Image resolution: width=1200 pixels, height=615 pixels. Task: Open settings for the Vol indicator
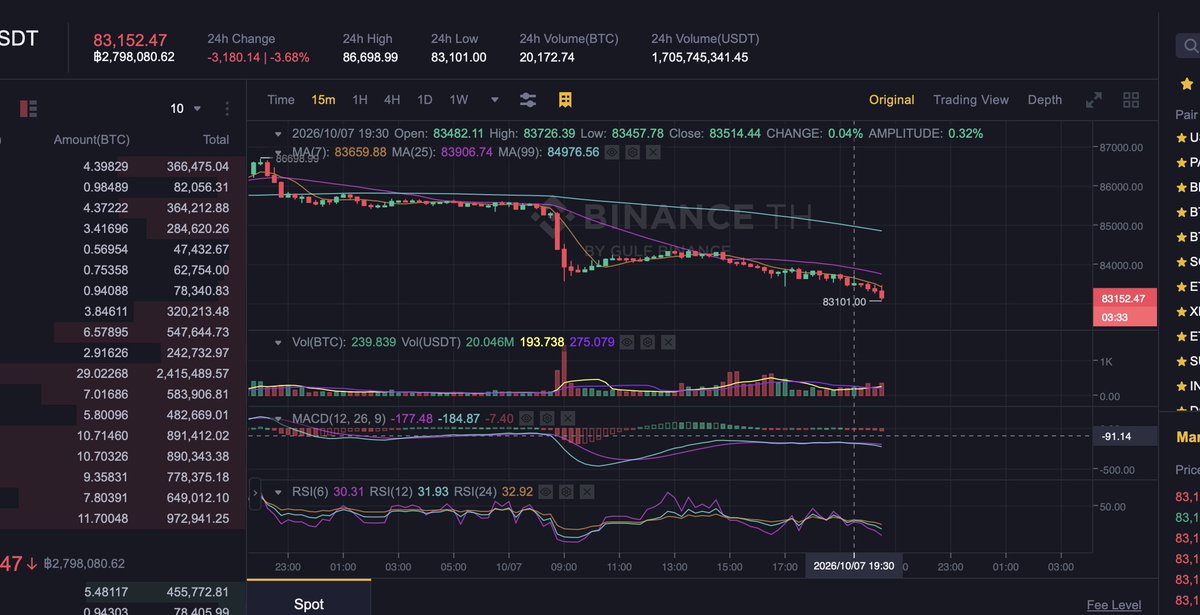[x=648, y=342]
